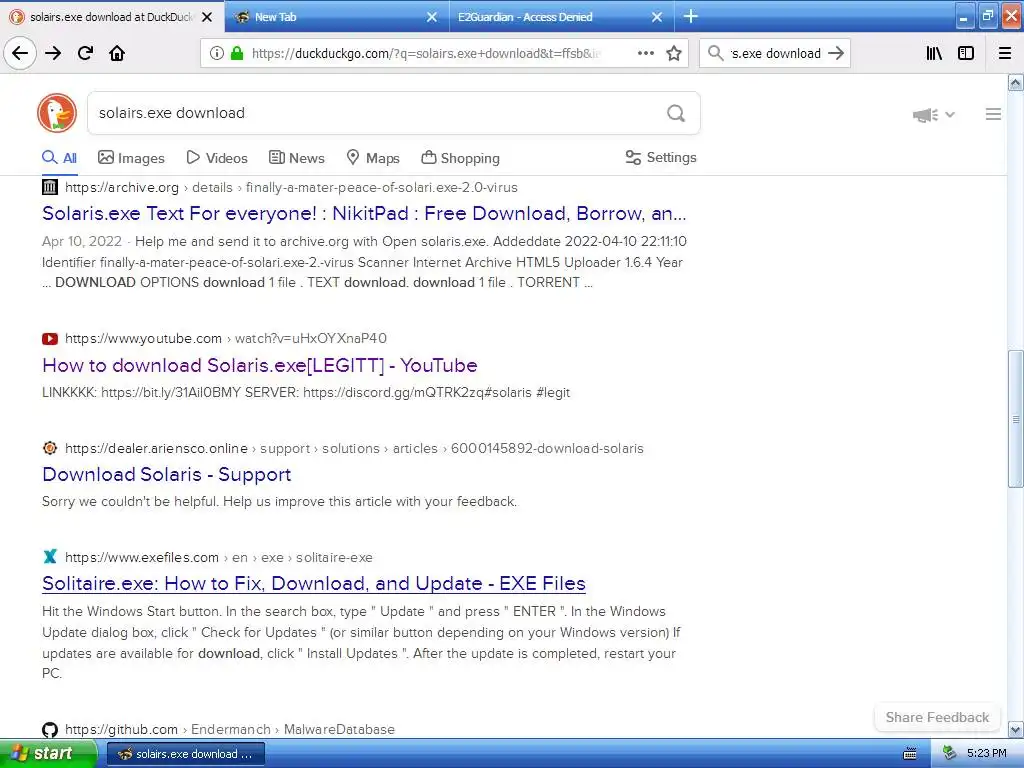
Task: Click the page vertical scrollbar thumb
Action: point(1015,419)
